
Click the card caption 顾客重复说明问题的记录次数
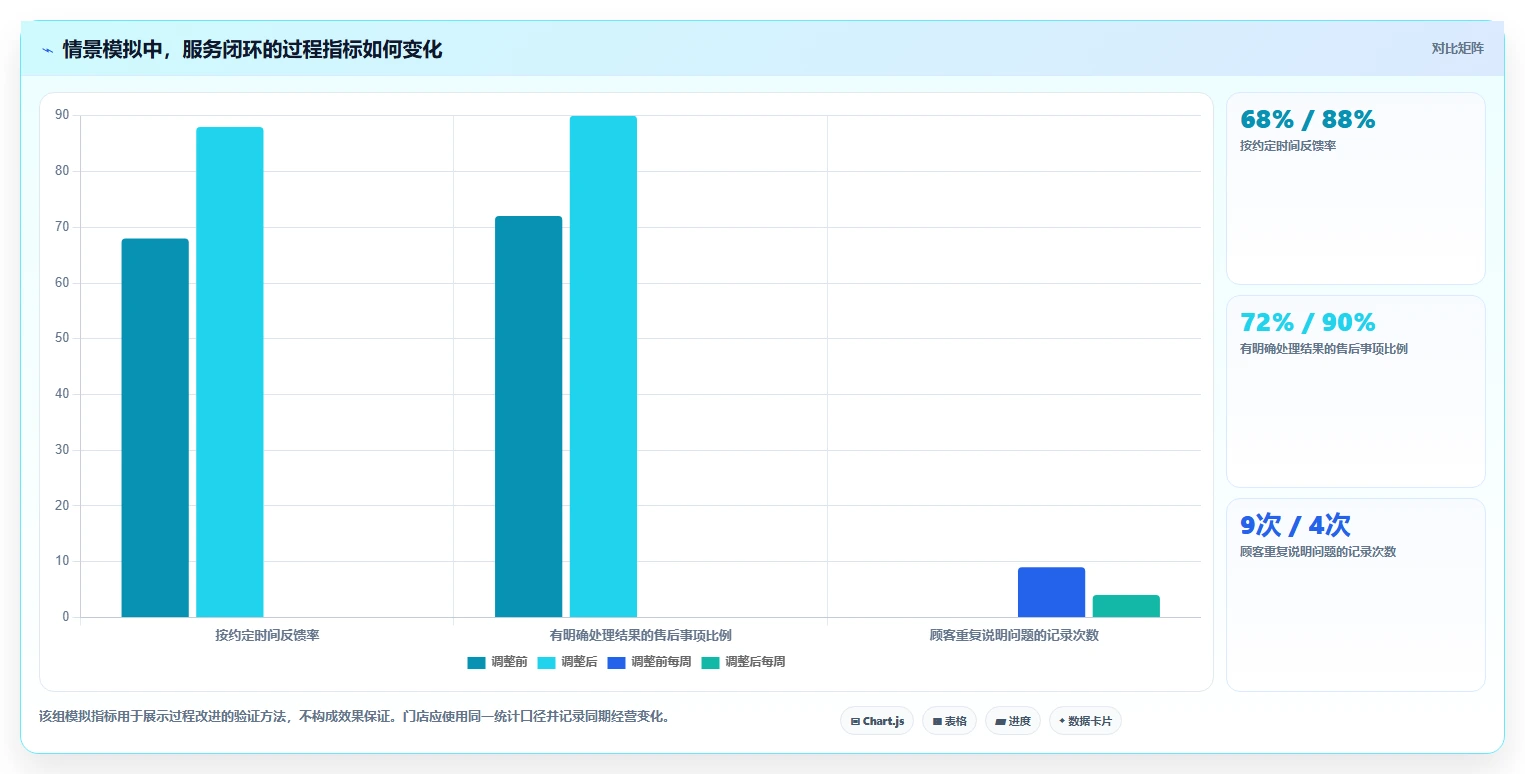coord(1318,552)
